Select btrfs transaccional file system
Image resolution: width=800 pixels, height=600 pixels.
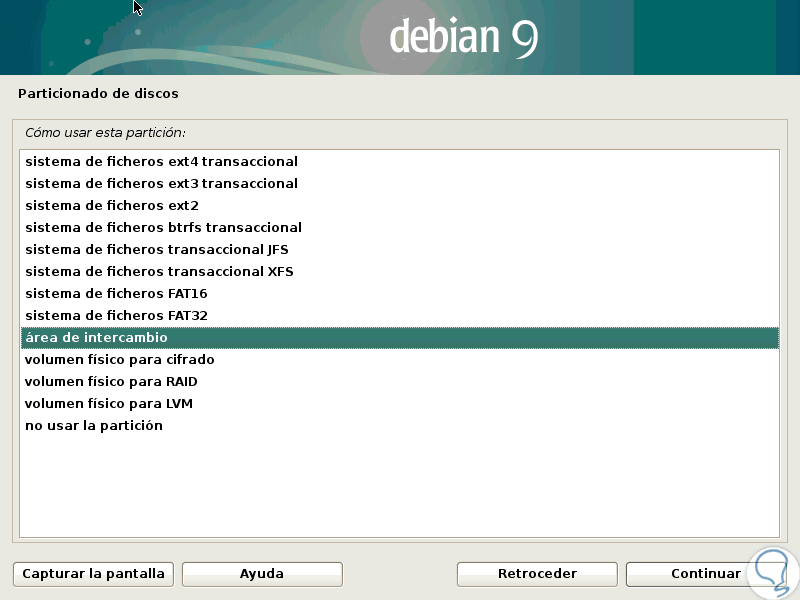399,228
